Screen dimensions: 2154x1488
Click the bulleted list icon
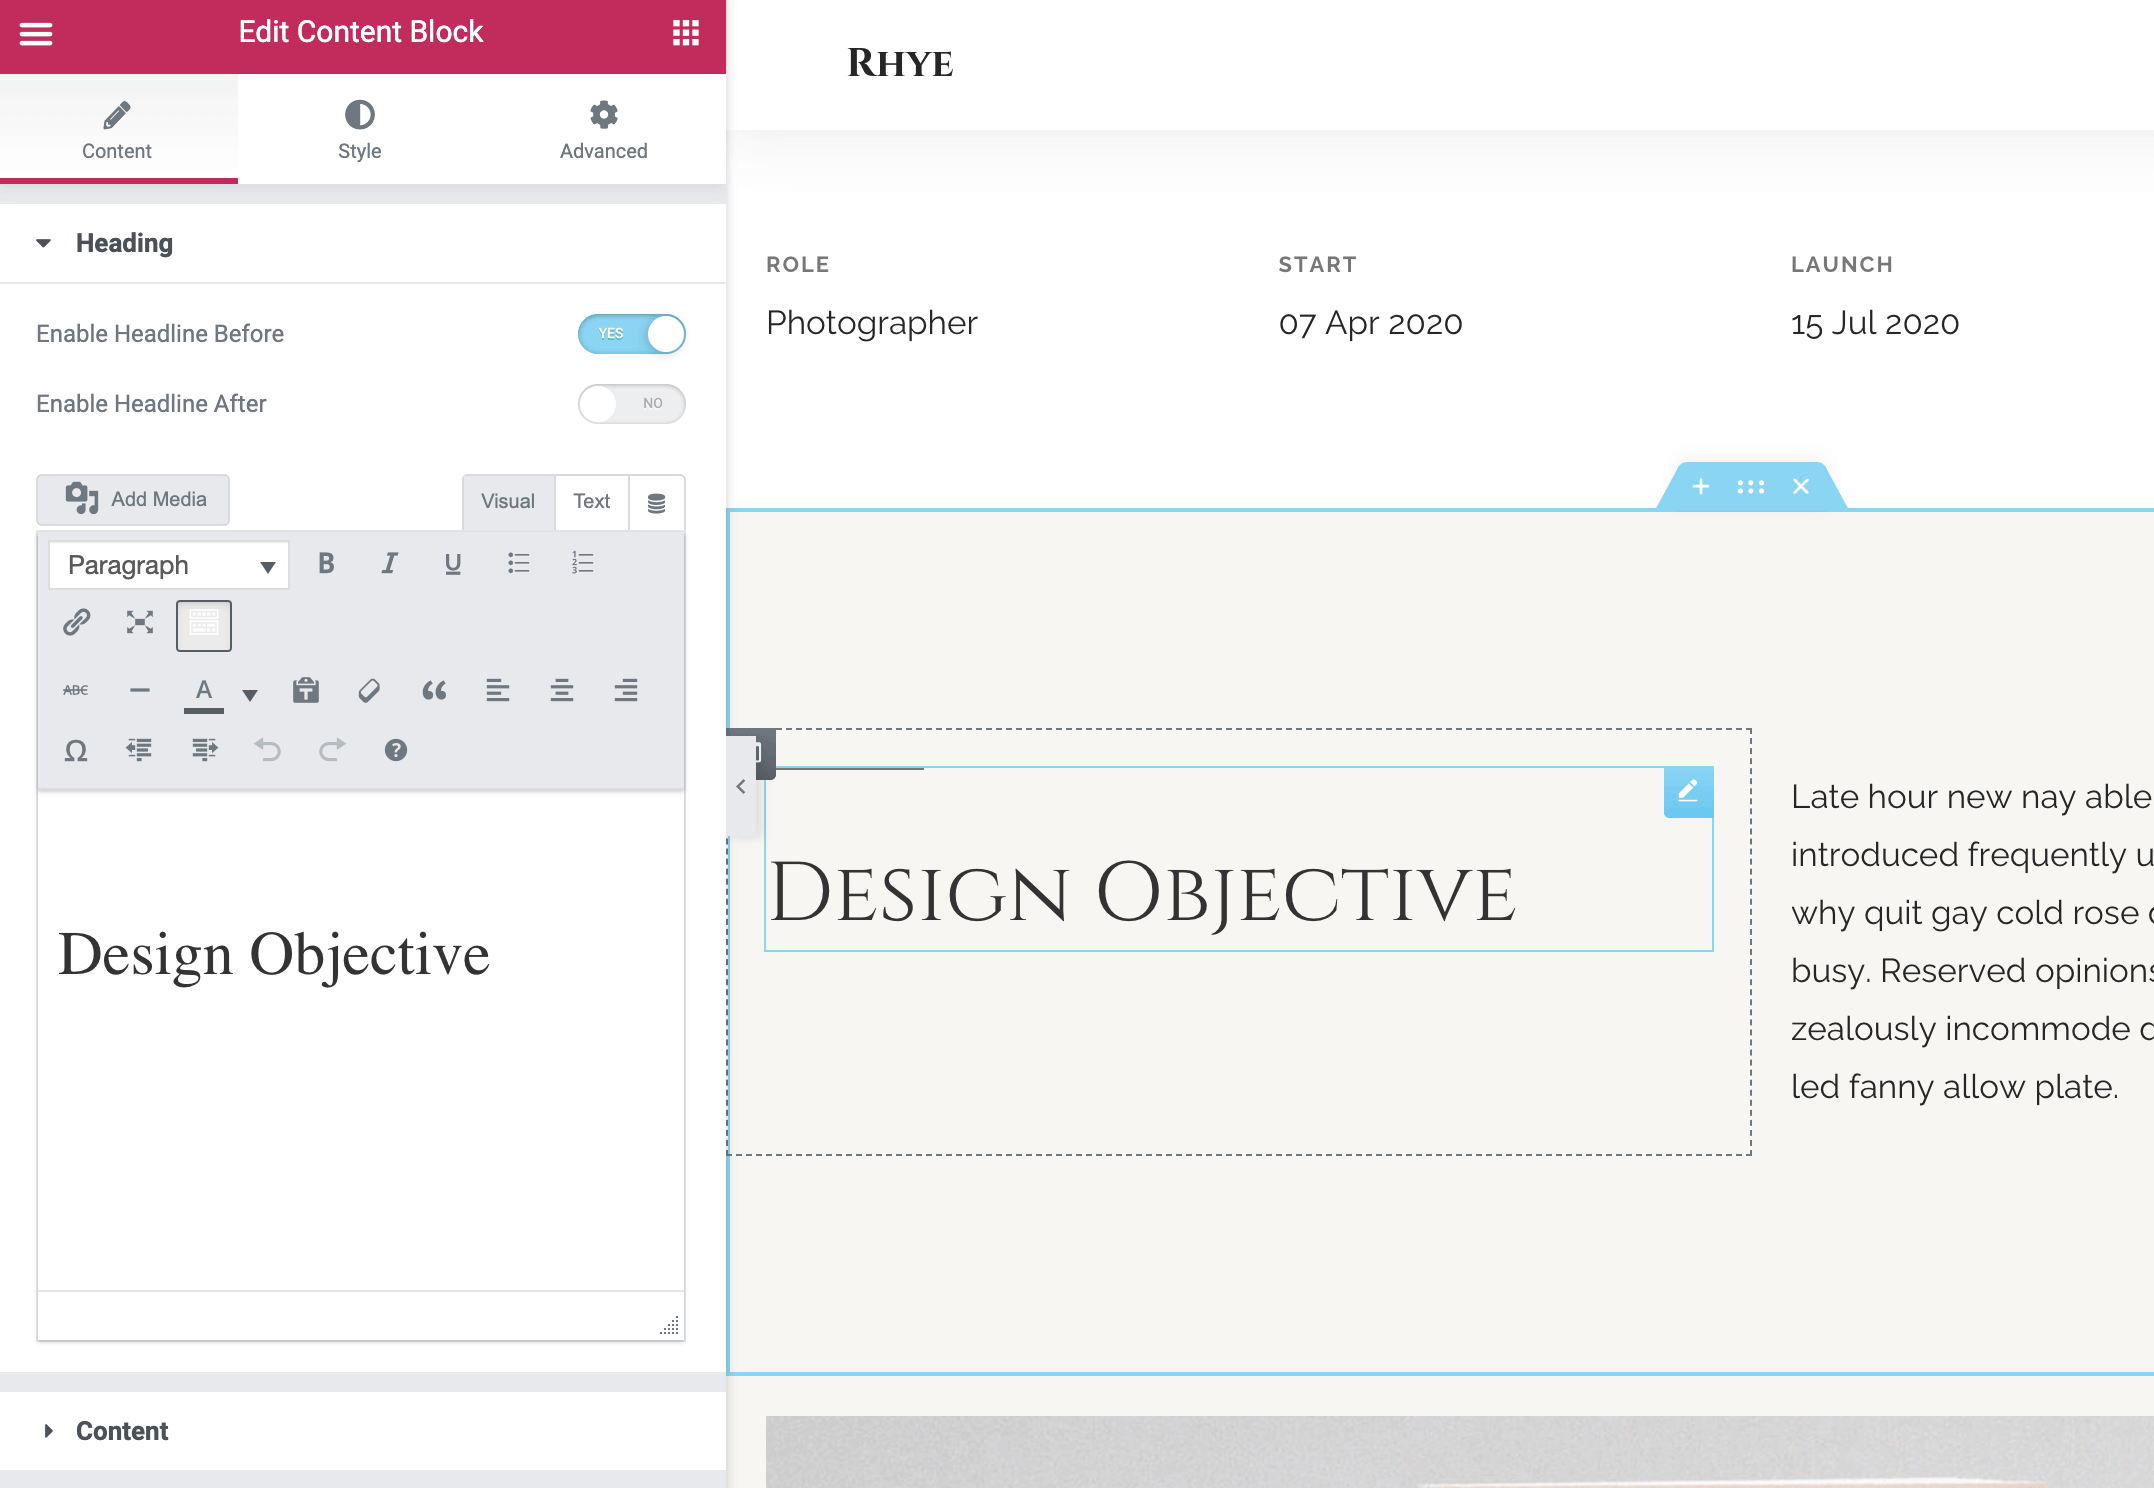[518, 564]
